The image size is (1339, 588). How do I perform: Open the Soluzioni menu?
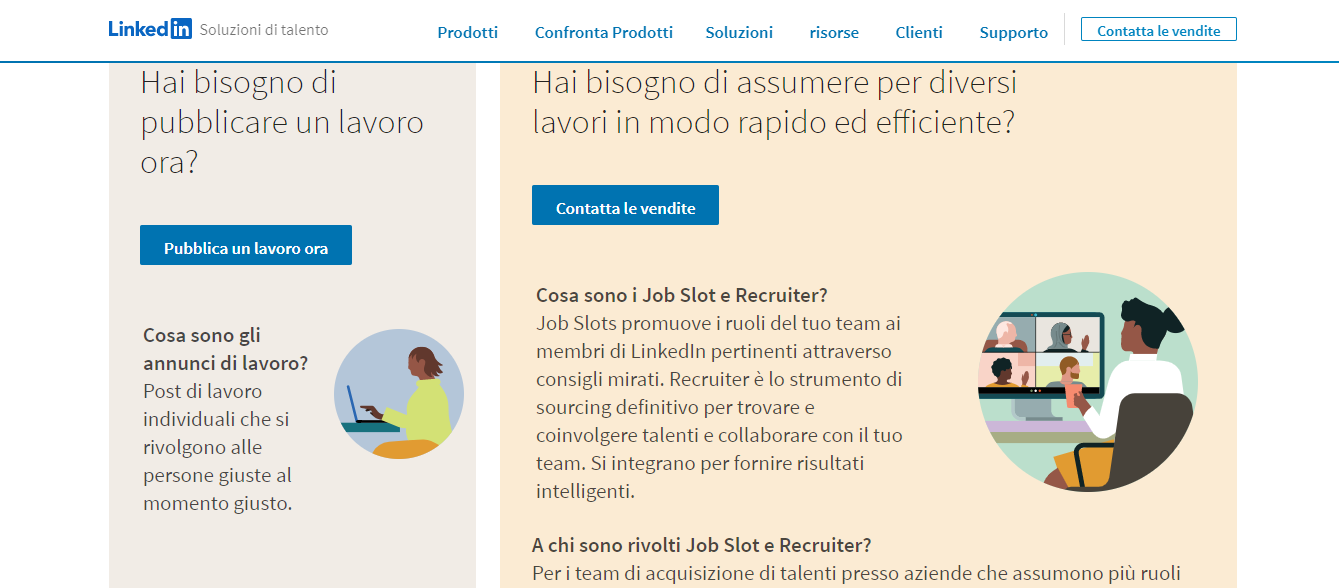pos(739,32)
